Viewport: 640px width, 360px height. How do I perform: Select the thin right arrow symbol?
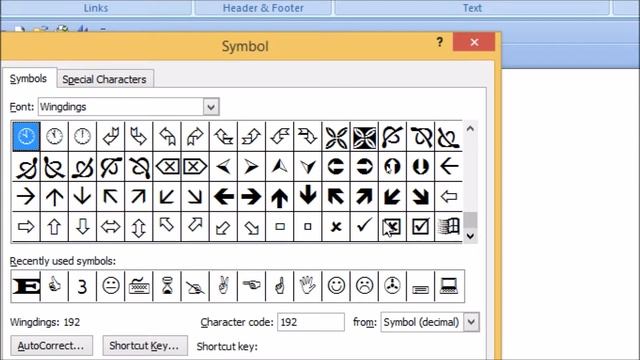pyautogui.click(x=26, y=197)
